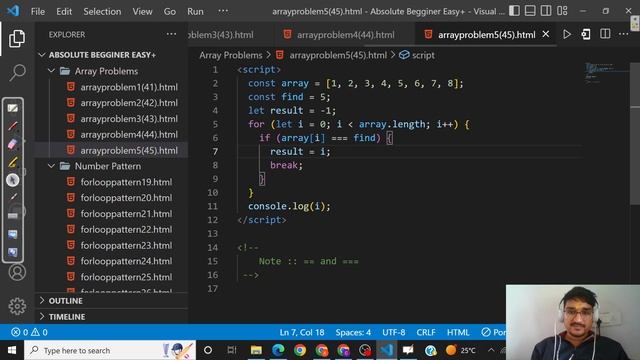This screenshot has height=360, width=640.
Task: Change UTF-8 encoding in status bar
Action: [x=393, y=332]
